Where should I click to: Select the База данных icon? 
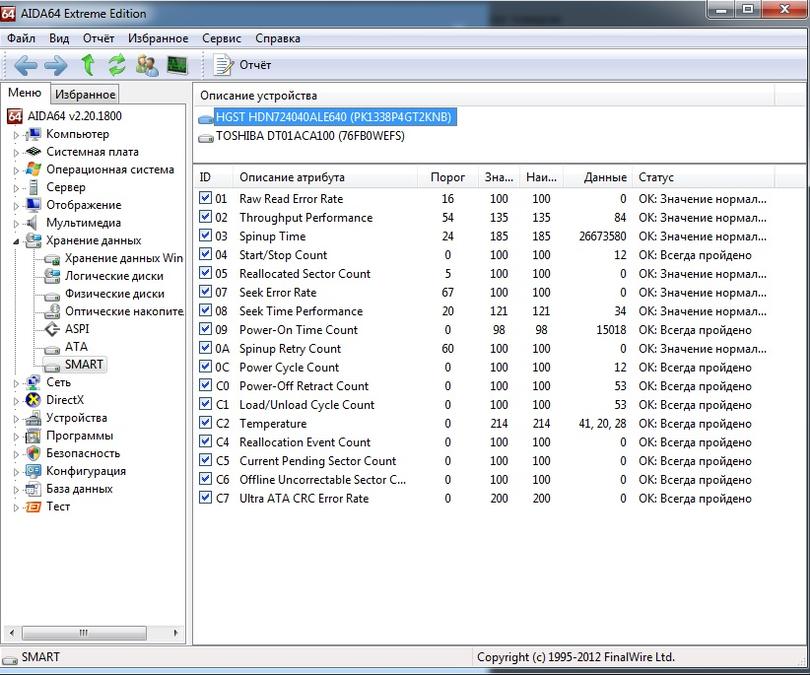(34, 489)
